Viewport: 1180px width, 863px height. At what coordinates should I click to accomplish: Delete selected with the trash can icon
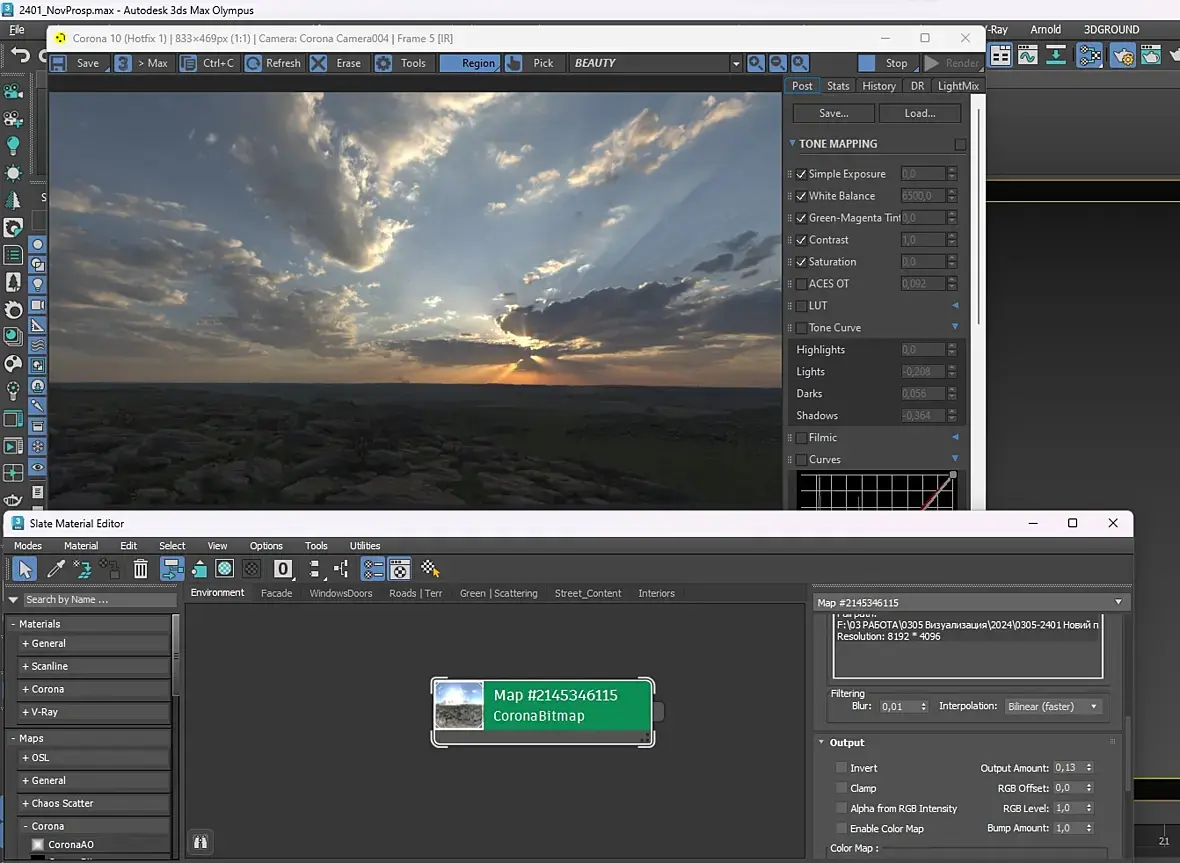click(141, 569)
